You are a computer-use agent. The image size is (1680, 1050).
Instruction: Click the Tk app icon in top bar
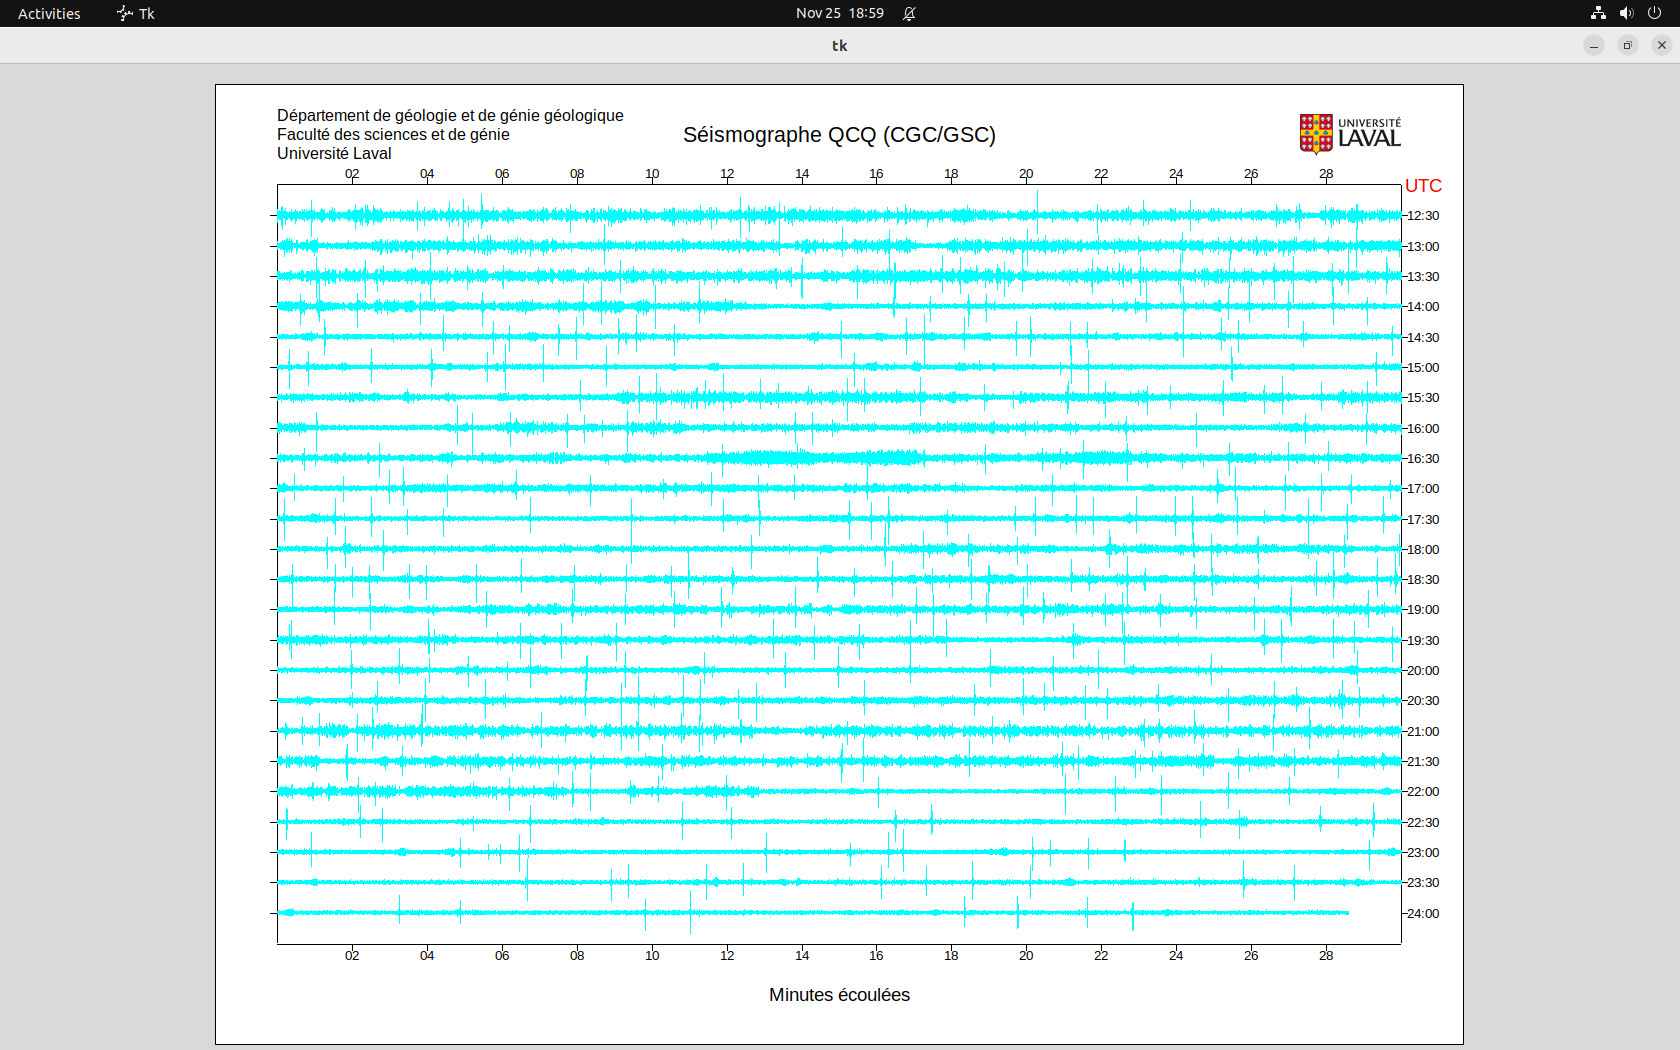click(125, 13)
